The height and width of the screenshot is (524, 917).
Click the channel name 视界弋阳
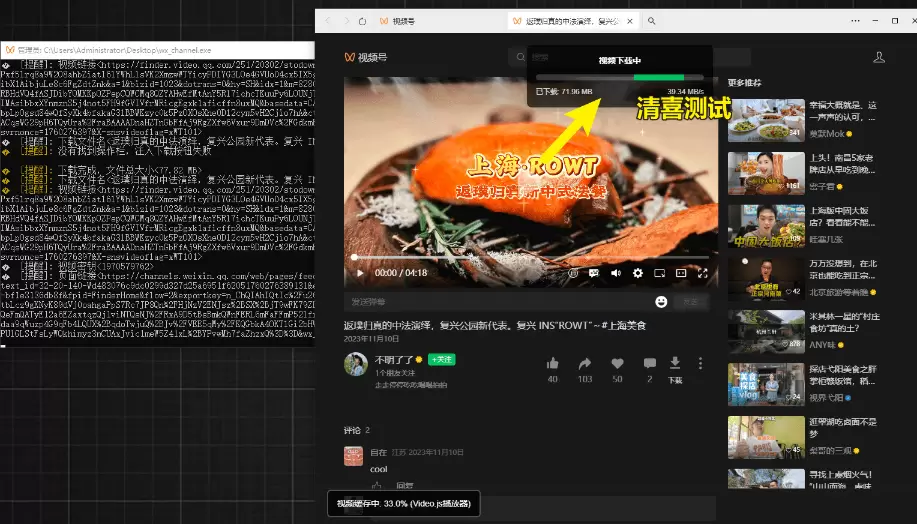coord(826,398)
